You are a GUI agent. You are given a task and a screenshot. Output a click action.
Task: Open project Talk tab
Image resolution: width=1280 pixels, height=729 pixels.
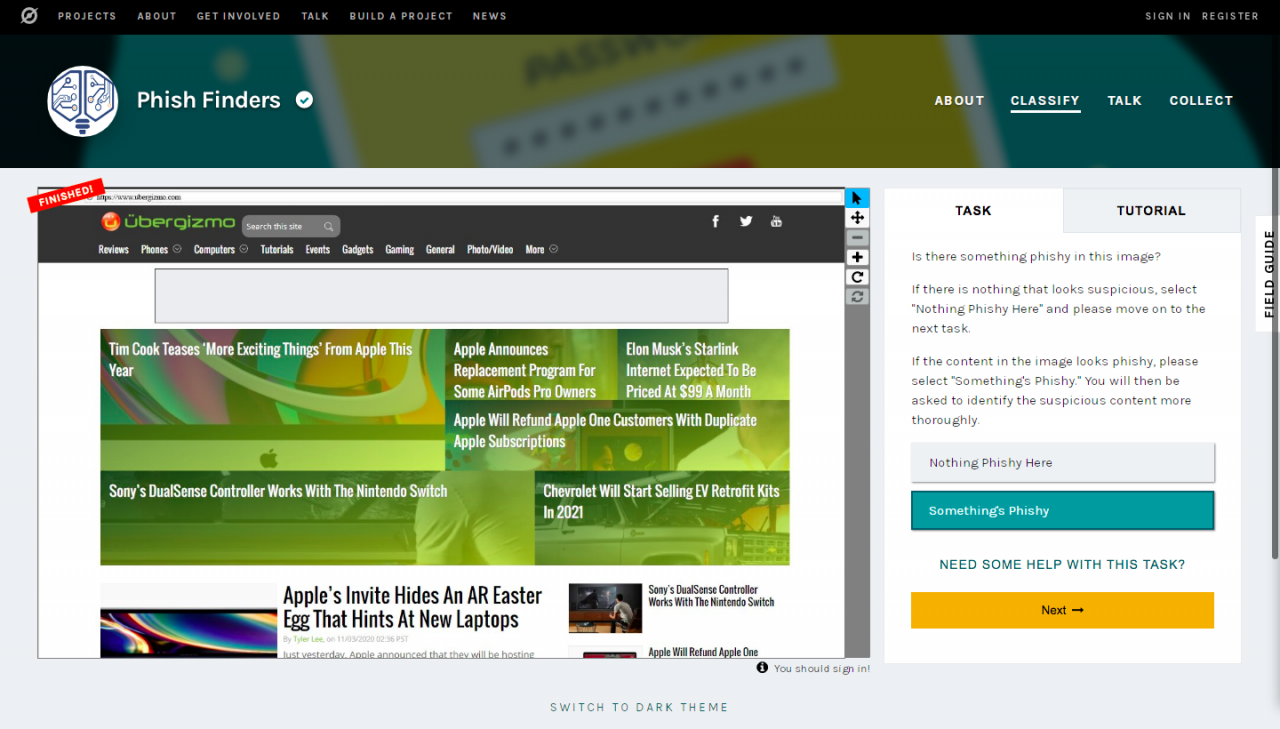coord(1125,101)
